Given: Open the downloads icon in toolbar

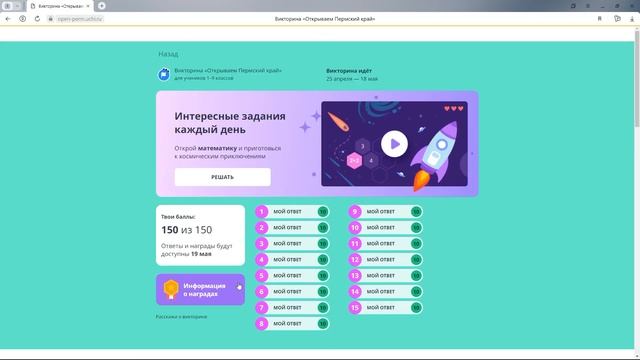Looking at the screenshot, I should click(632, 19).
